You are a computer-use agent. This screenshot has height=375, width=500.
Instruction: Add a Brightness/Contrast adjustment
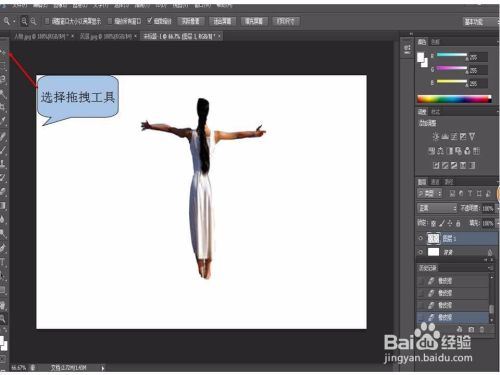tap(436, 136)
